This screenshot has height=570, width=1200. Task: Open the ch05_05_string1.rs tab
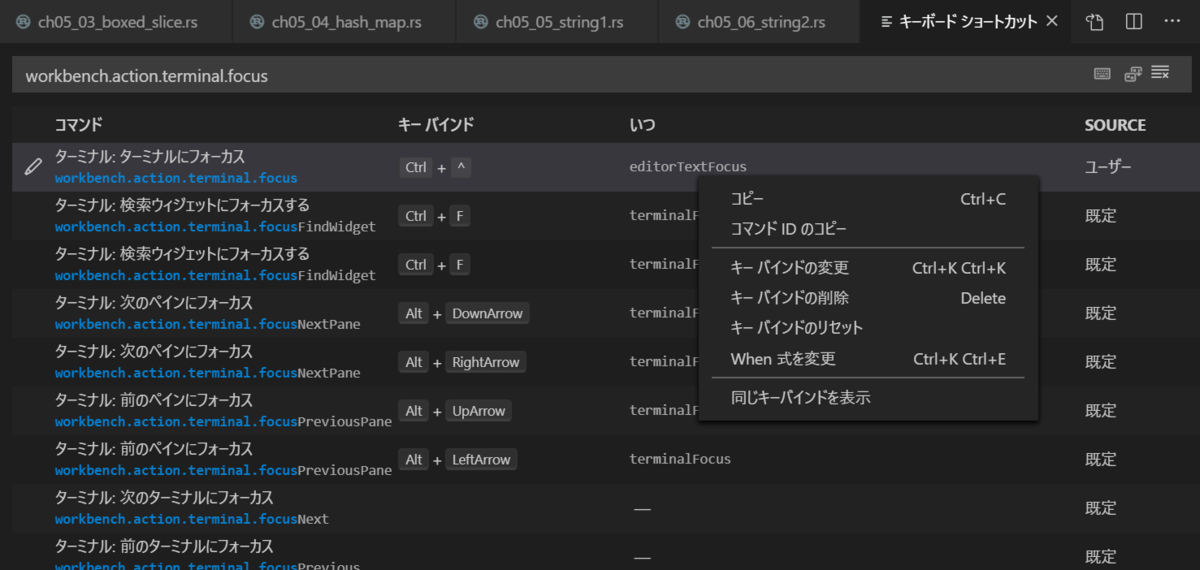pyautogui.click(x=557, y=22)
